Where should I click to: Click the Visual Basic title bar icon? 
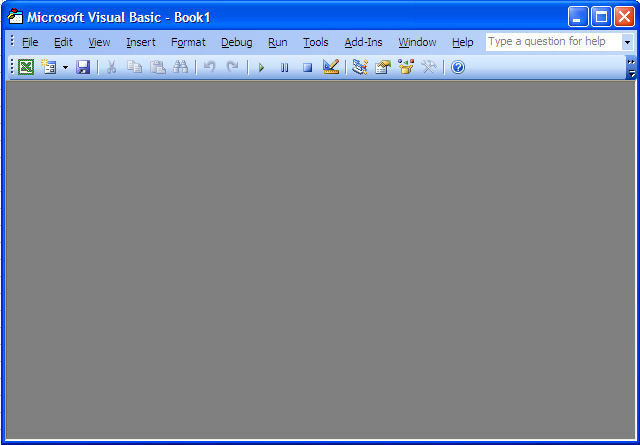tap(16, 17)
